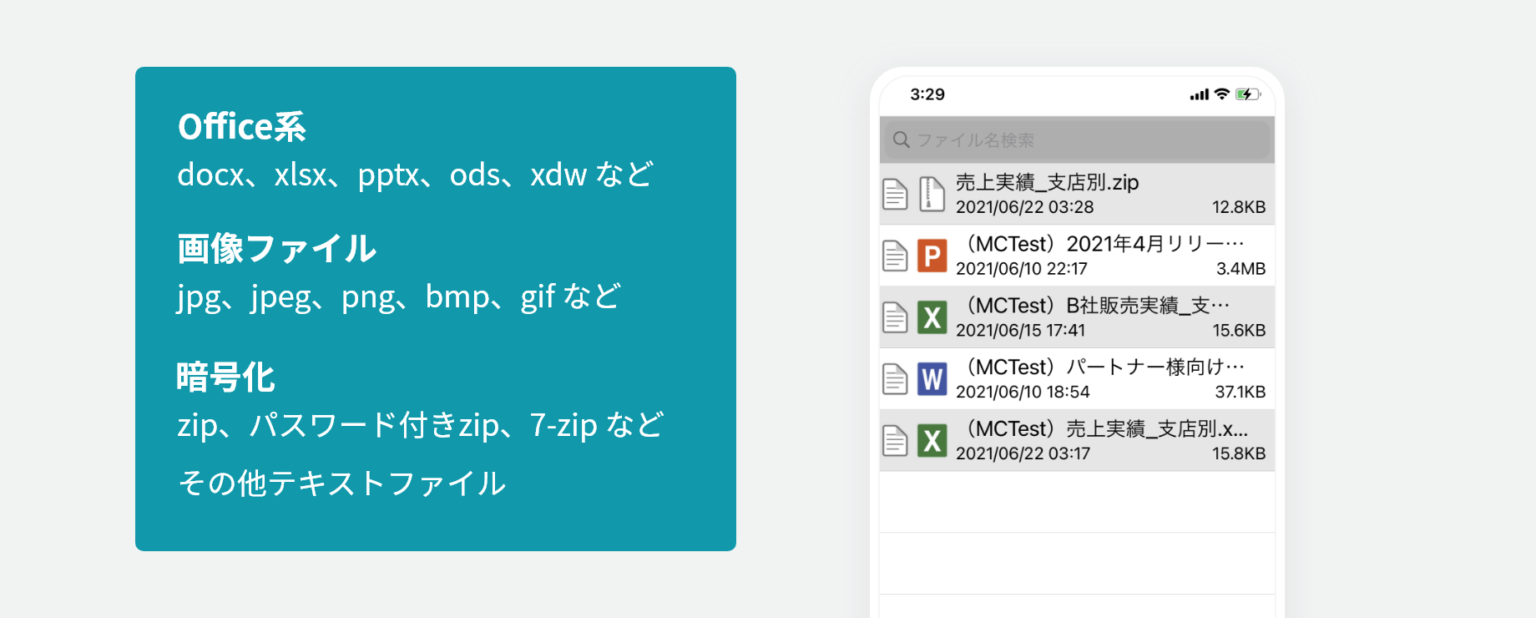Tap the magnifier icon in search bar
This screenshot has width=1536, height=618.
[901, 140]
